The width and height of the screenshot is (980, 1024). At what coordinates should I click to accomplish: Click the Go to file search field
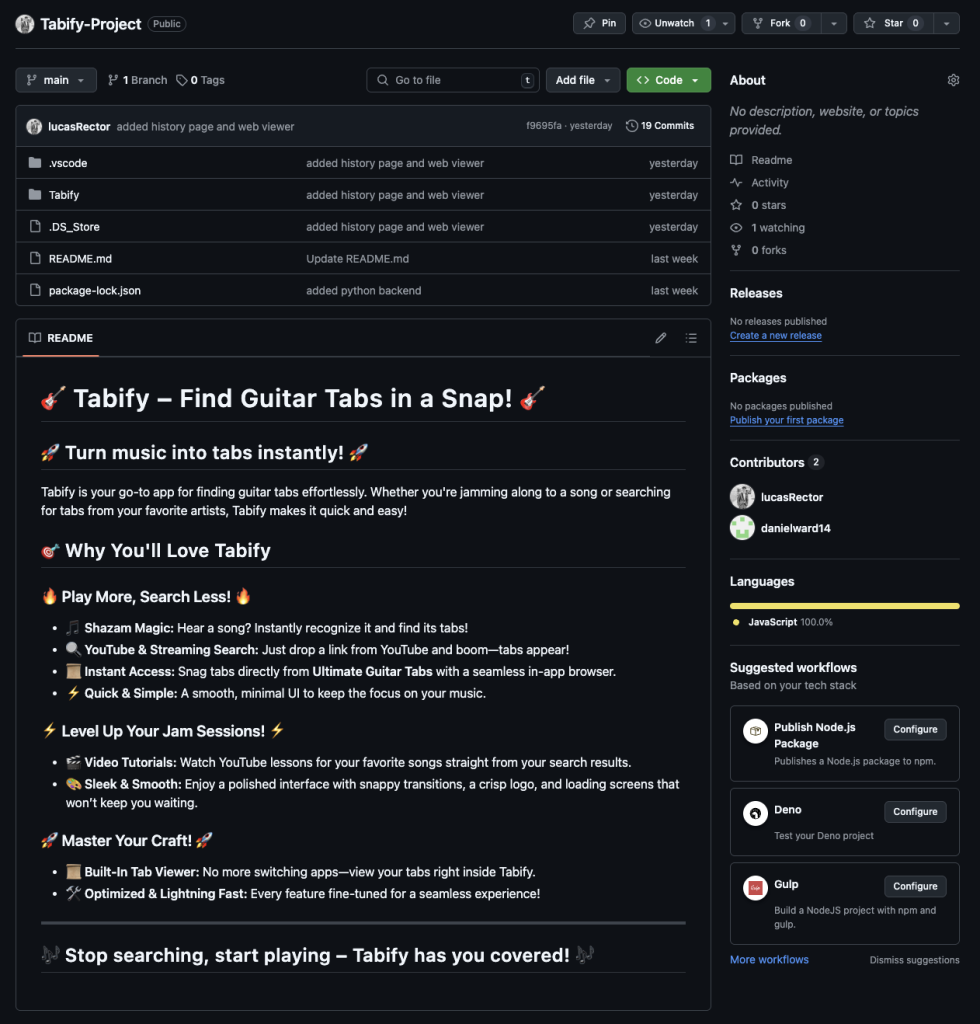[452, 80]
